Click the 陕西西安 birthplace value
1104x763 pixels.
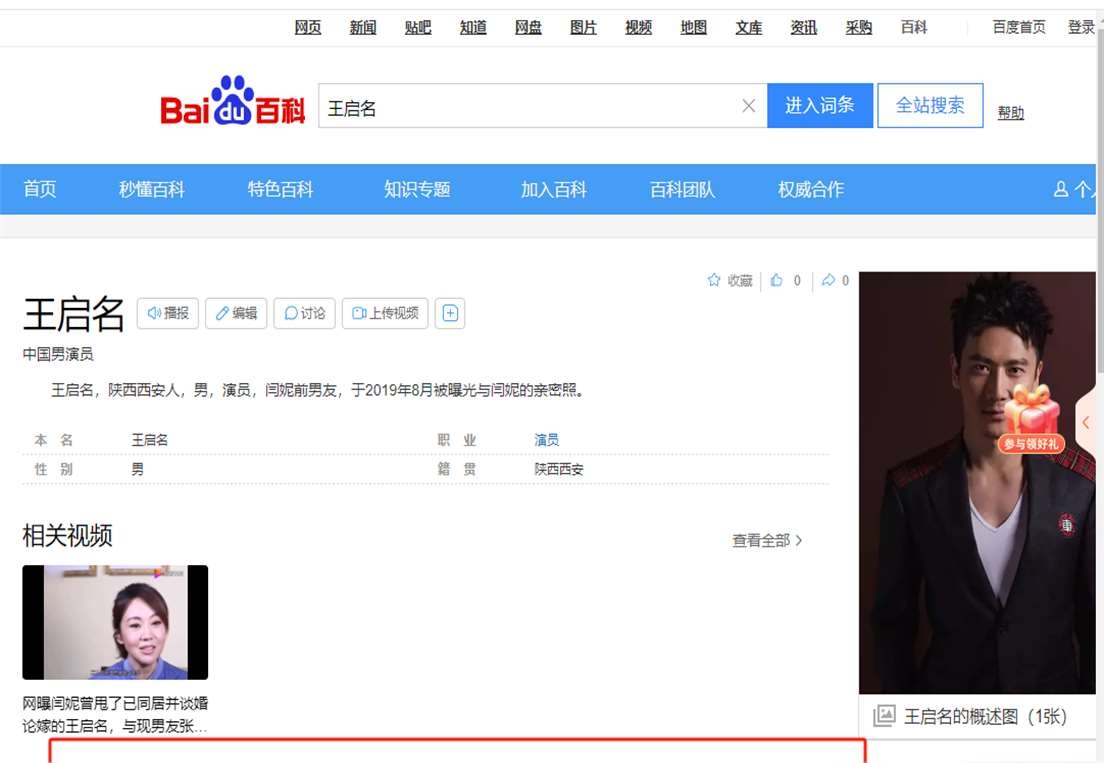coord(558,469)
